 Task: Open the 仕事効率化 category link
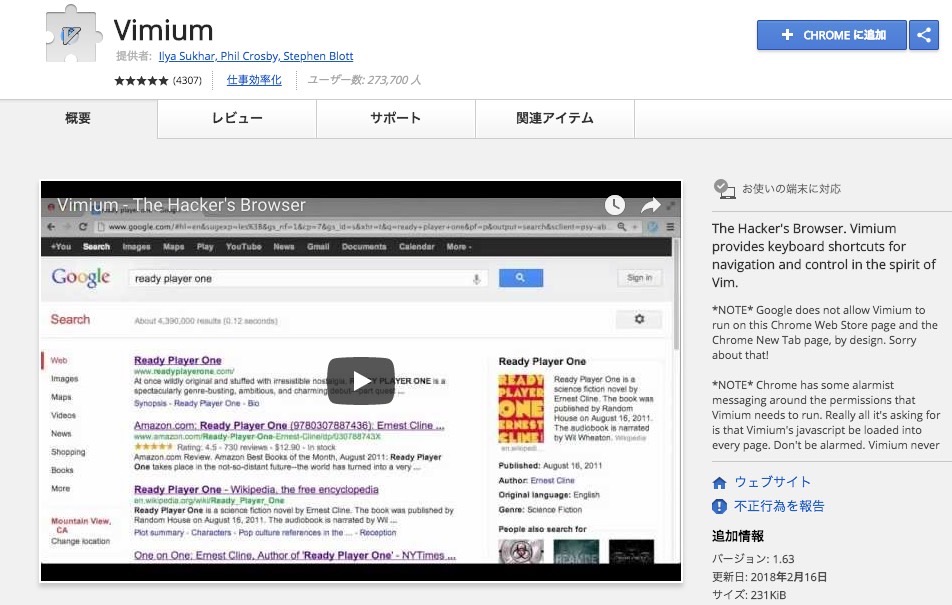254,80
